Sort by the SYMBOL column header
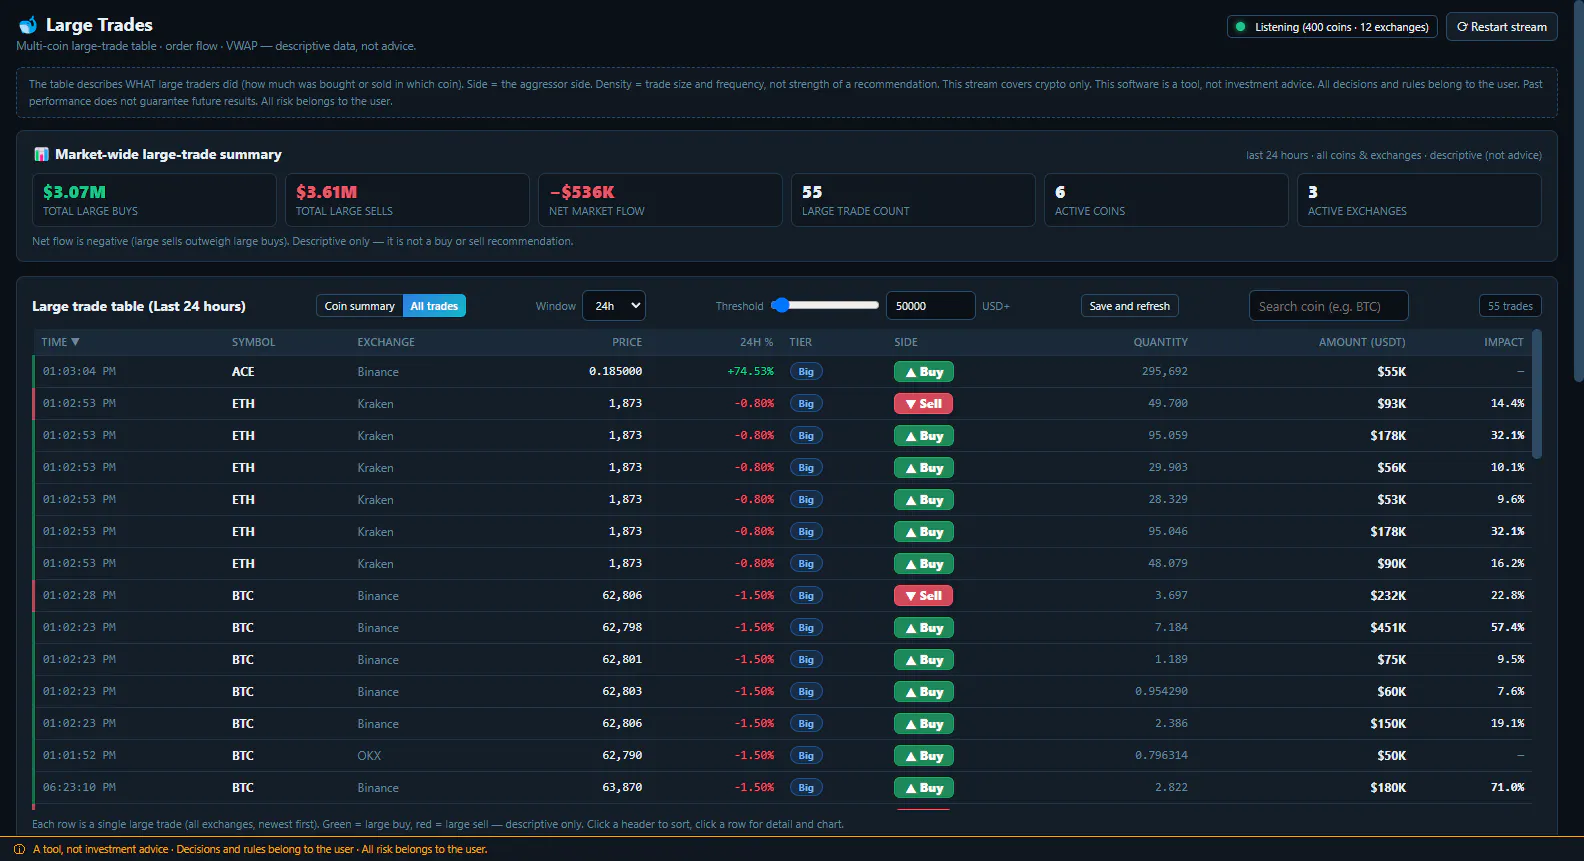The image size is (1584, 861). (253, 342)
